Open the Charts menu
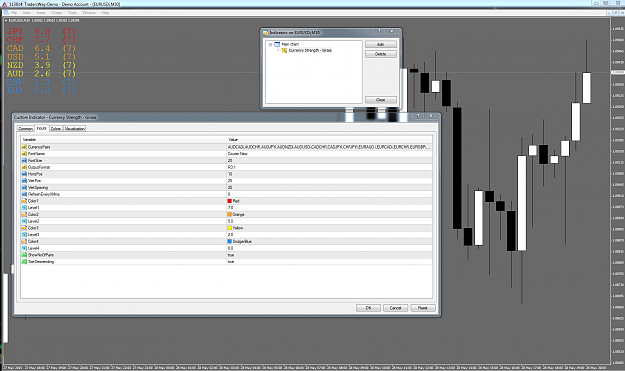The height and width of the screenshot is (371, 625). [x=57, y=13]
